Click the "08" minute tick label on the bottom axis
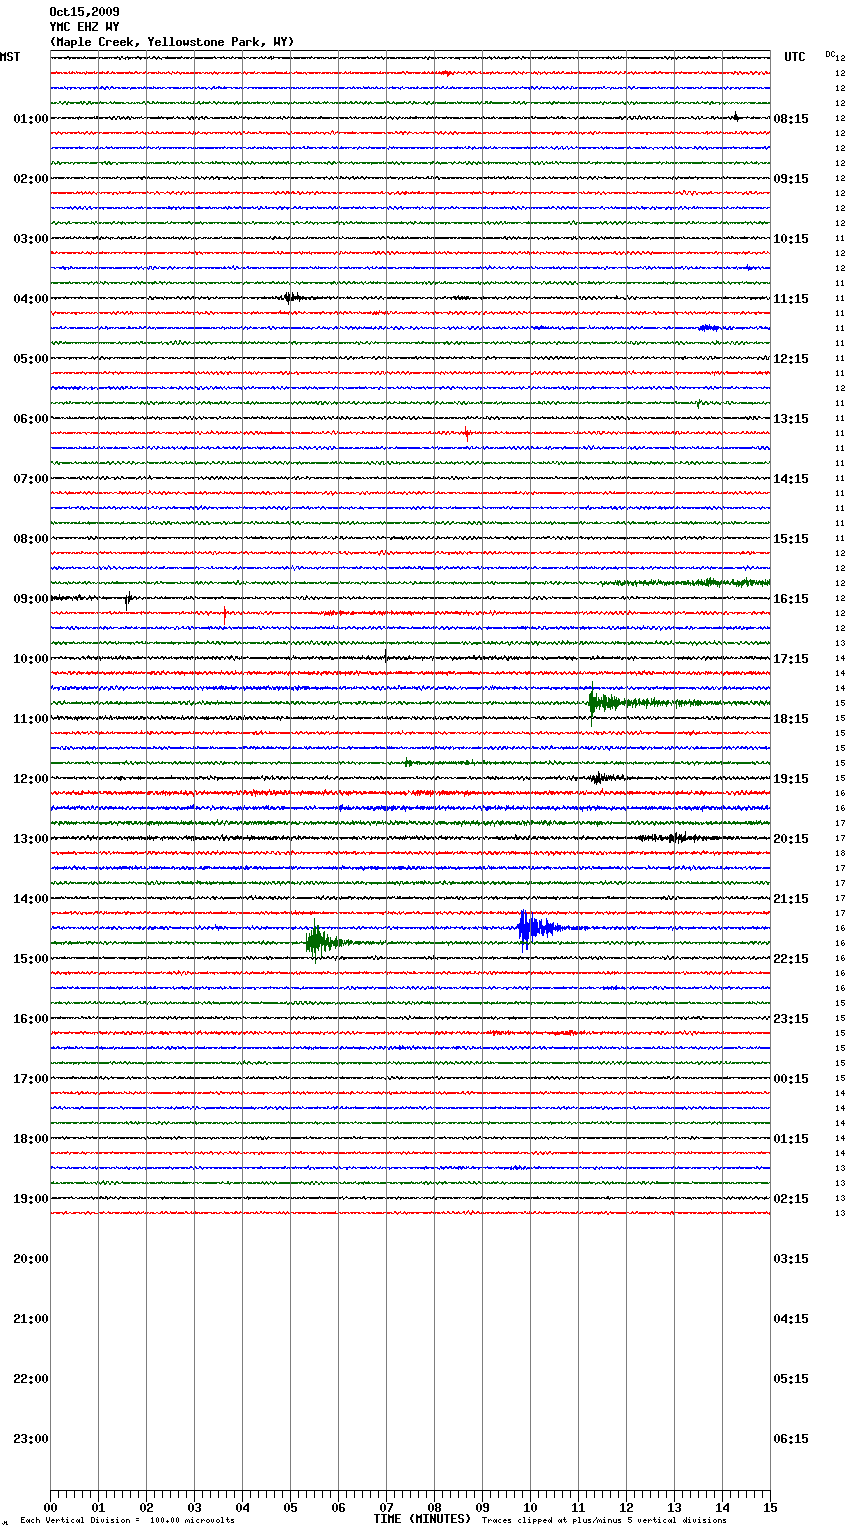The height and width of the screenshot is (1534, 850). (434, 1507)
